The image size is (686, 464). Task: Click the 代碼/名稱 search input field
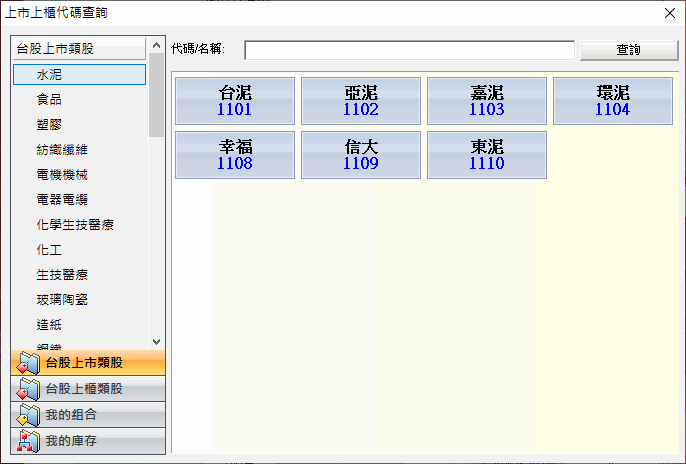[409, 50]
